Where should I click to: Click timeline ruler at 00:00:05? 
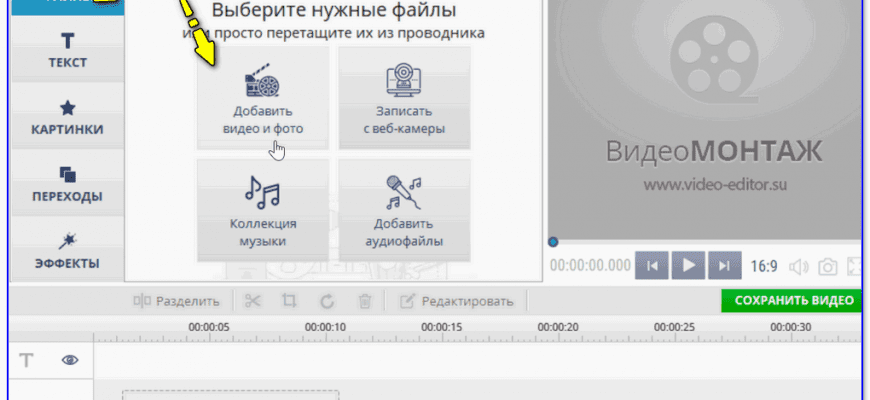point(209,327)
